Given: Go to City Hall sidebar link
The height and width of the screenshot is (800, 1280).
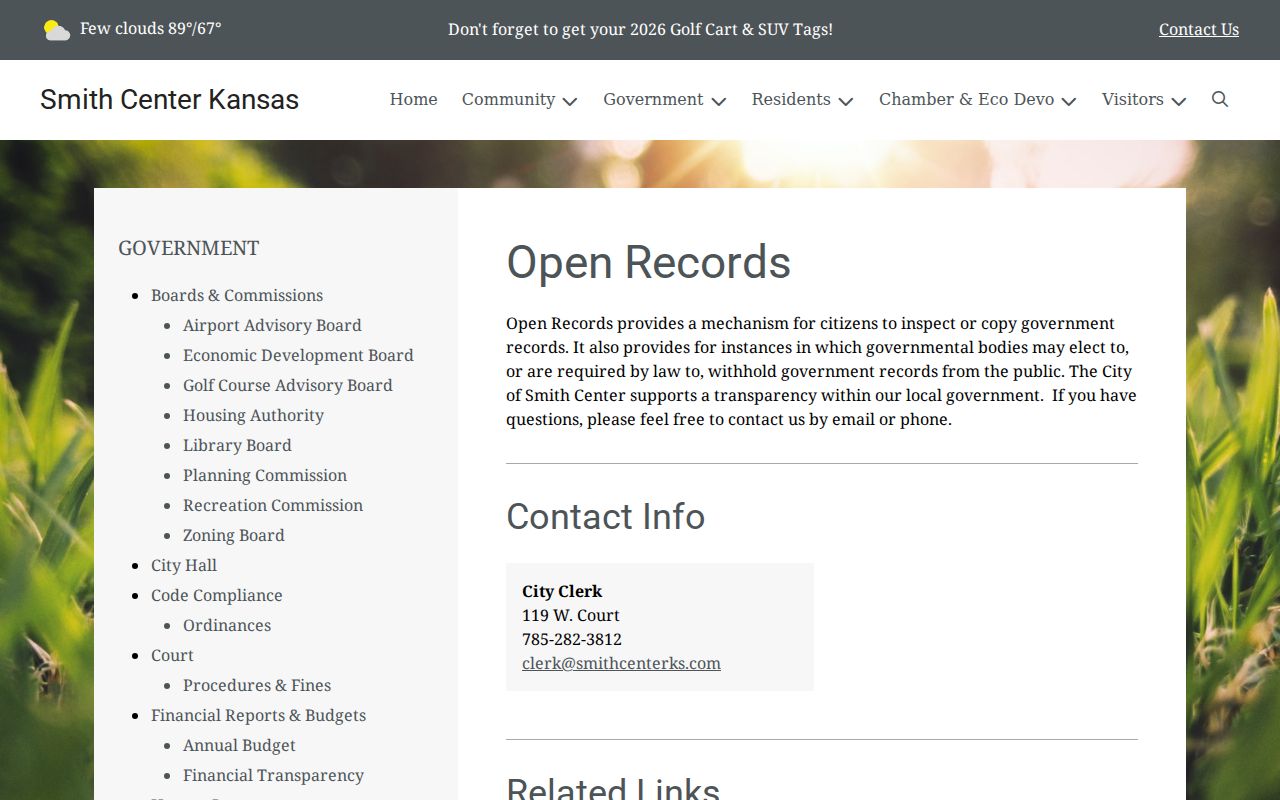Looking at the screenshot, I should point(184,565).
